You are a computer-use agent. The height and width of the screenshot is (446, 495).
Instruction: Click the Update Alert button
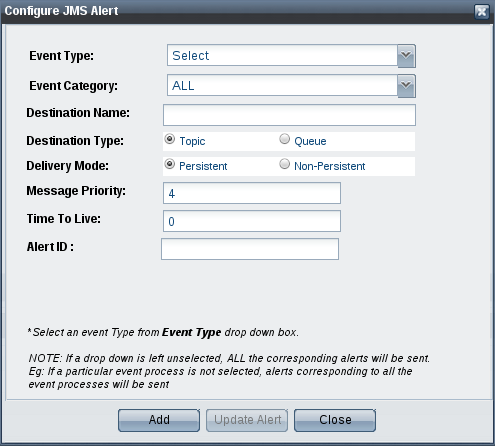tap(247, 420)
